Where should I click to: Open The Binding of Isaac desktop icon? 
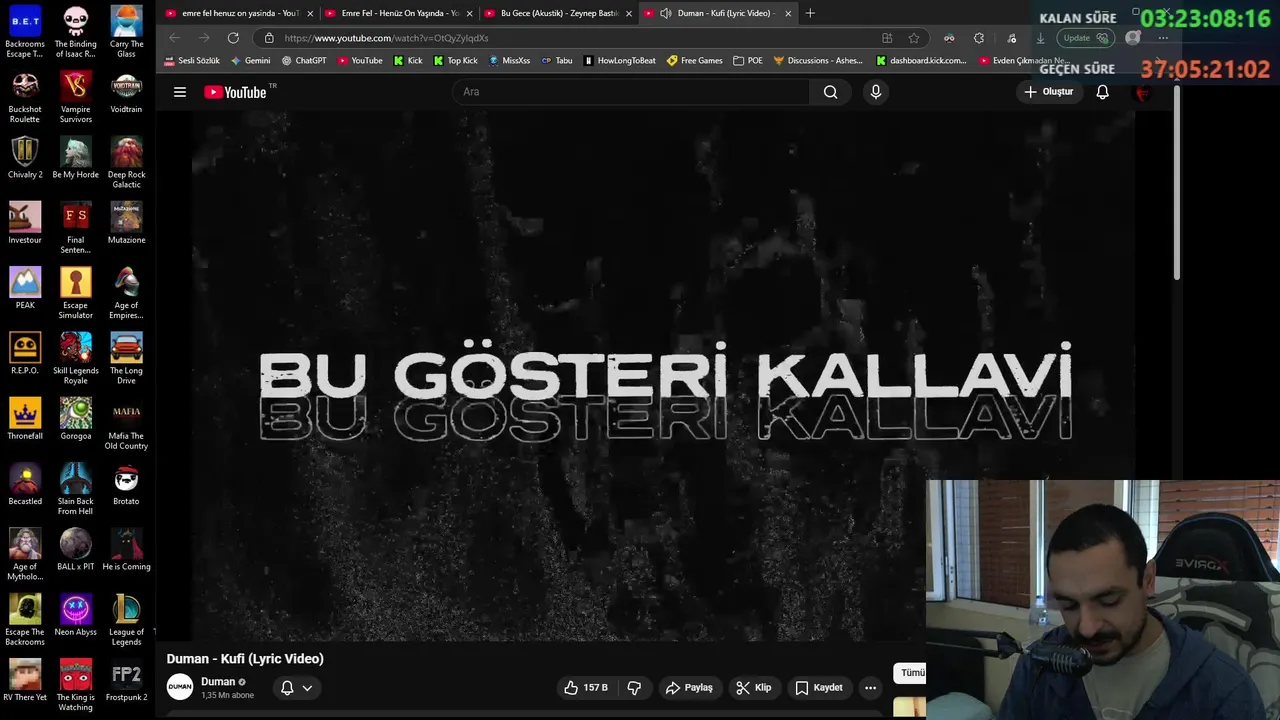(x=75, y=32)
